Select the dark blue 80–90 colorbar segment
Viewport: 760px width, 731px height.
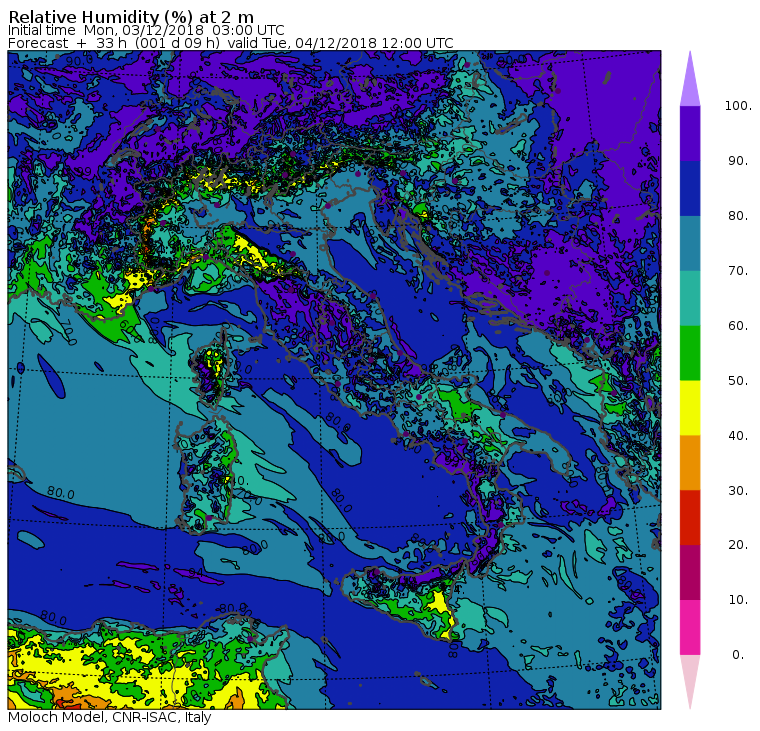(x=690, y=188)
